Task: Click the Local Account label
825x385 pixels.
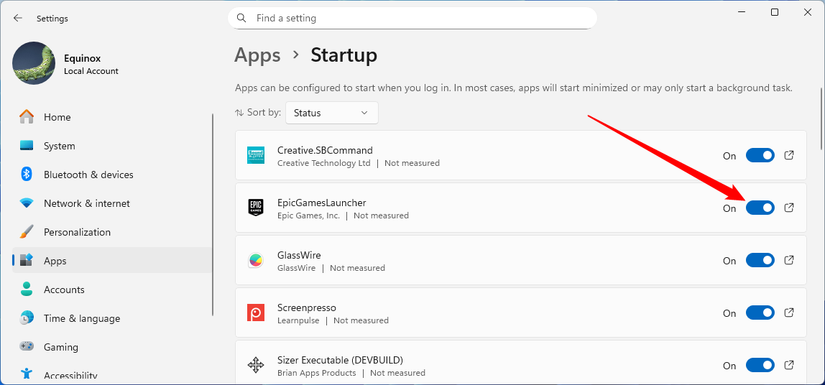Action: 91,71
